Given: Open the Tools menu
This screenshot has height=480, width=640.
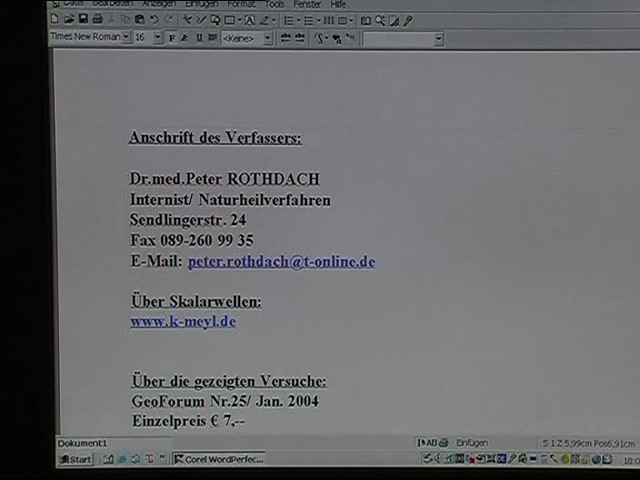Looking at the screenshot, I should point(274,4).
